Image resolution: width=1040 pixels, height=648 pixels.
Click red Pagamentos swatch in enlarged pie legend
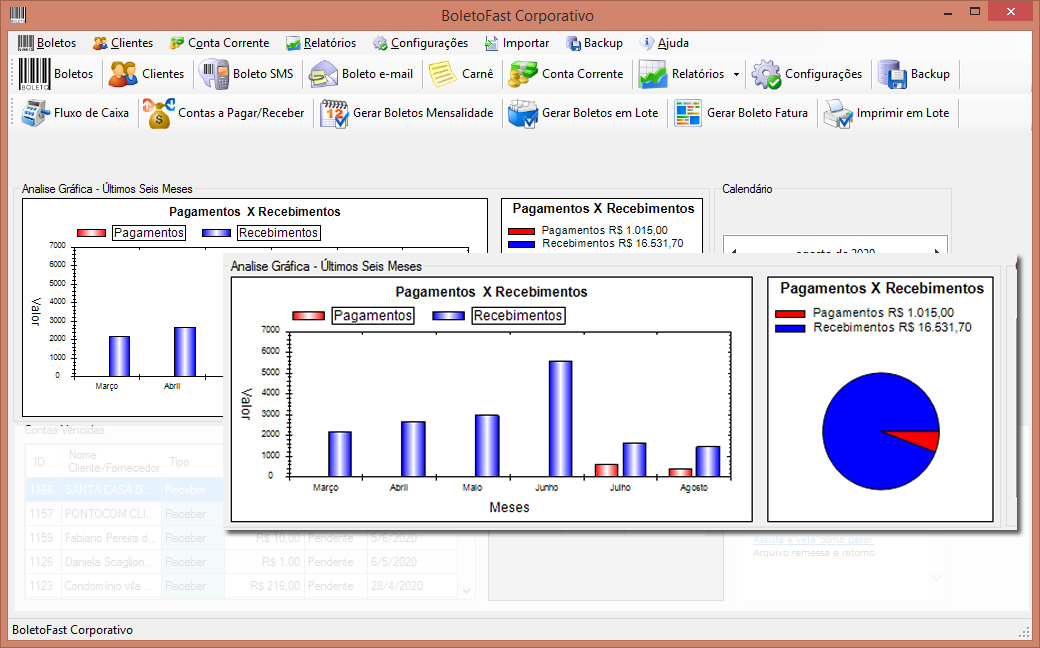click(790, 314)
